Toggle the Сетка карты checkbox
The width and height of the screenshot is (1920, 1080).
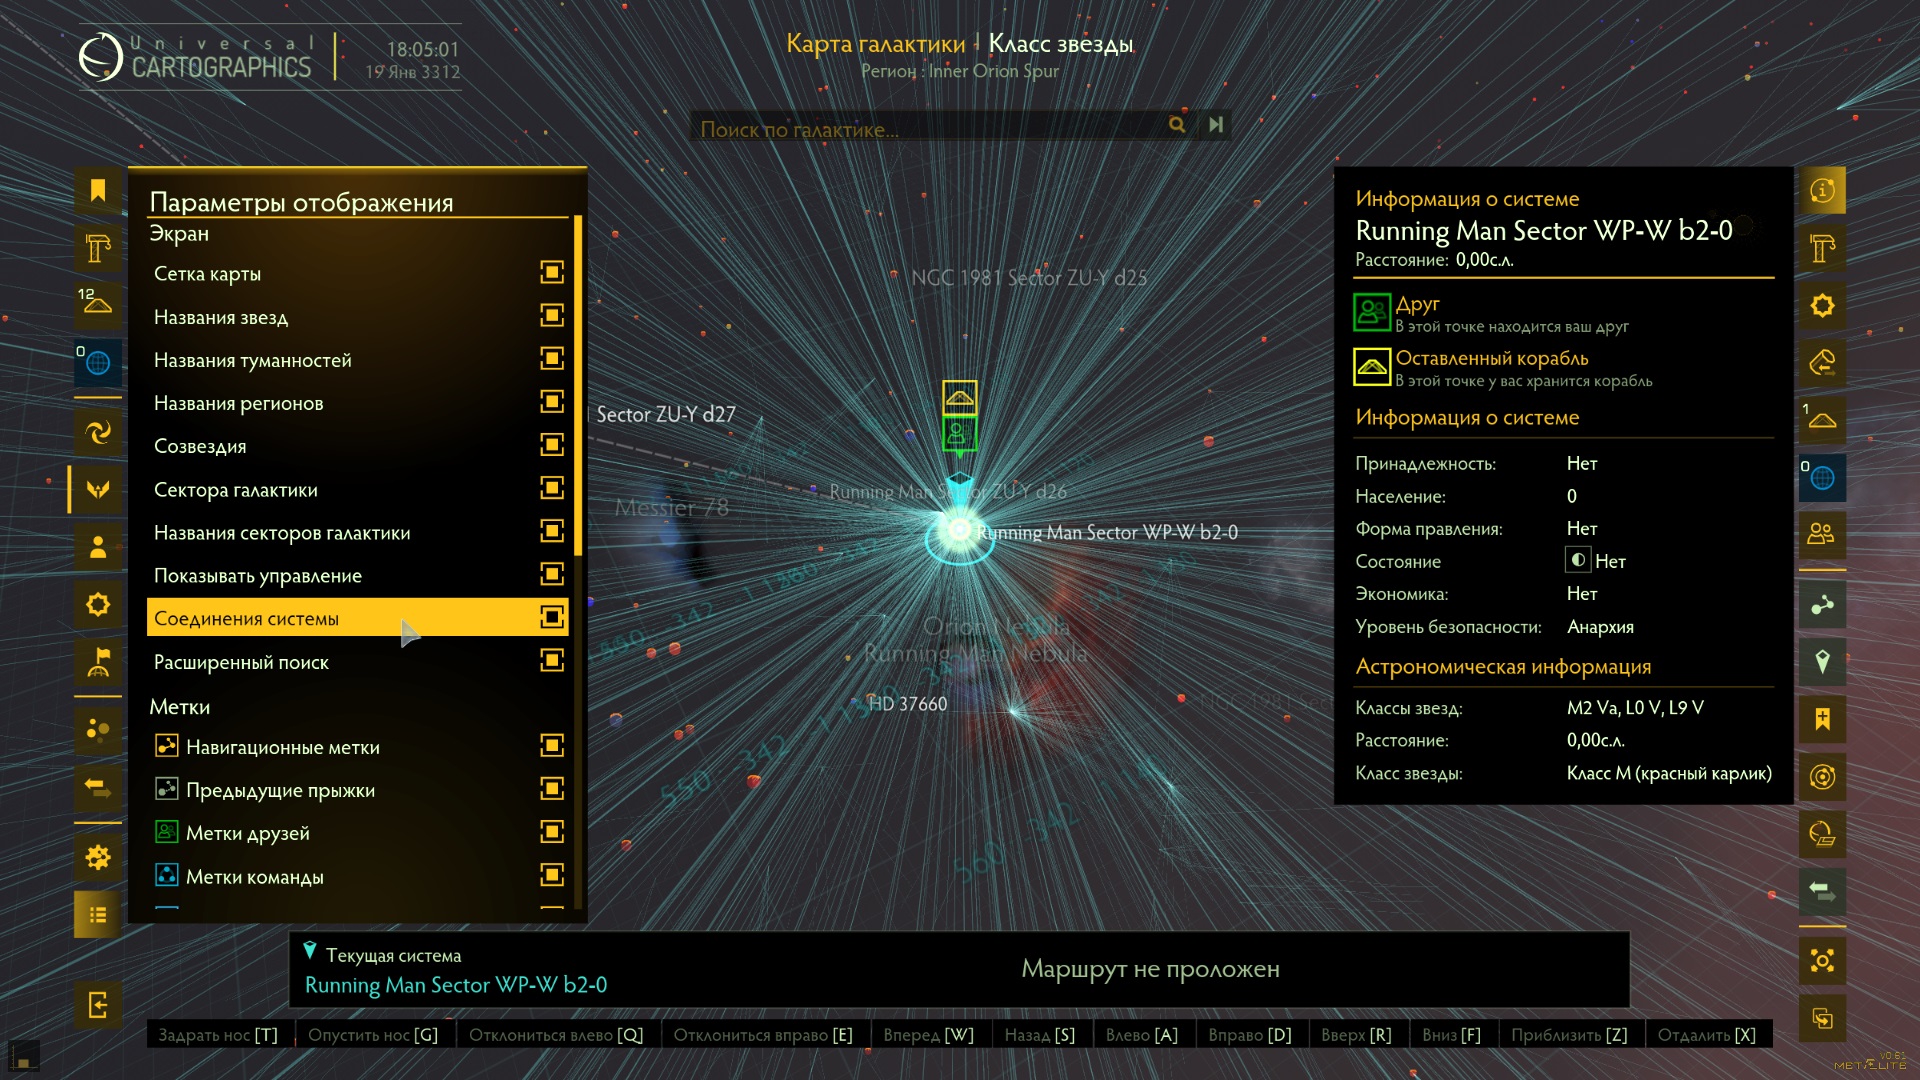pos(552,273)
